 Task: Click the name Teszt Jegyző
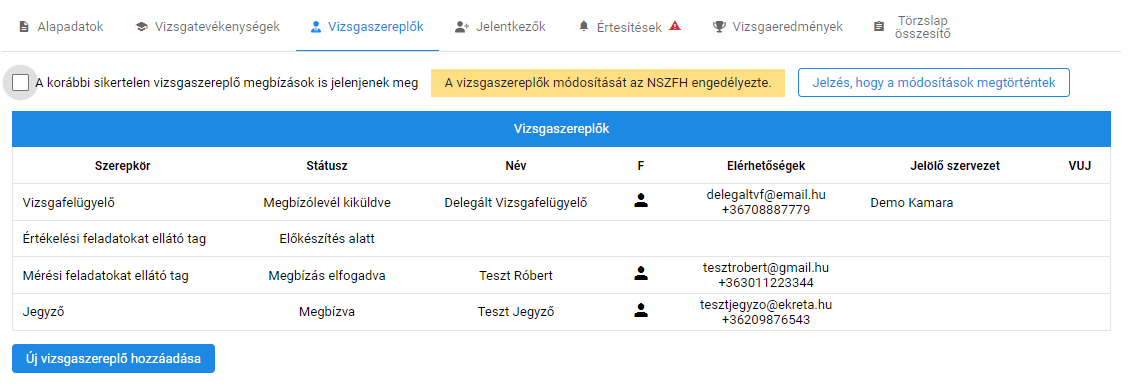tap(516, 312)
